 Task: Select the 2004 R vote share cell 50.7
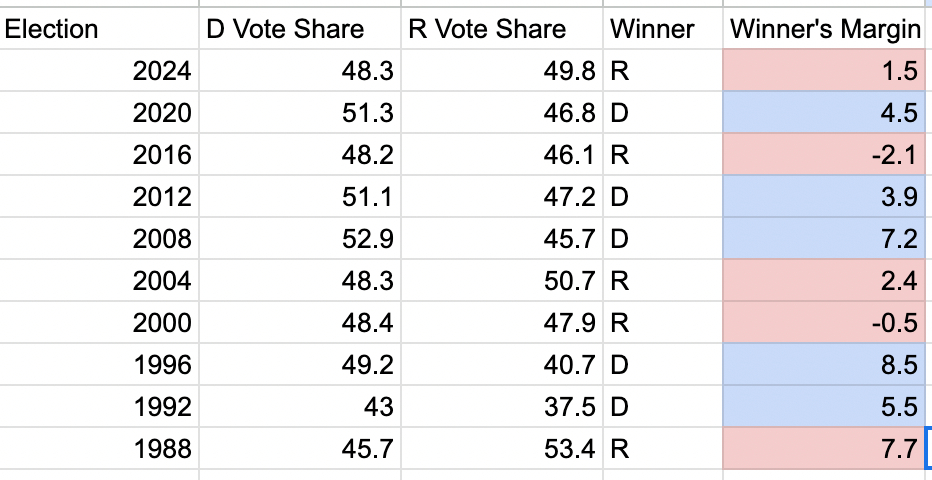point(502,281)
